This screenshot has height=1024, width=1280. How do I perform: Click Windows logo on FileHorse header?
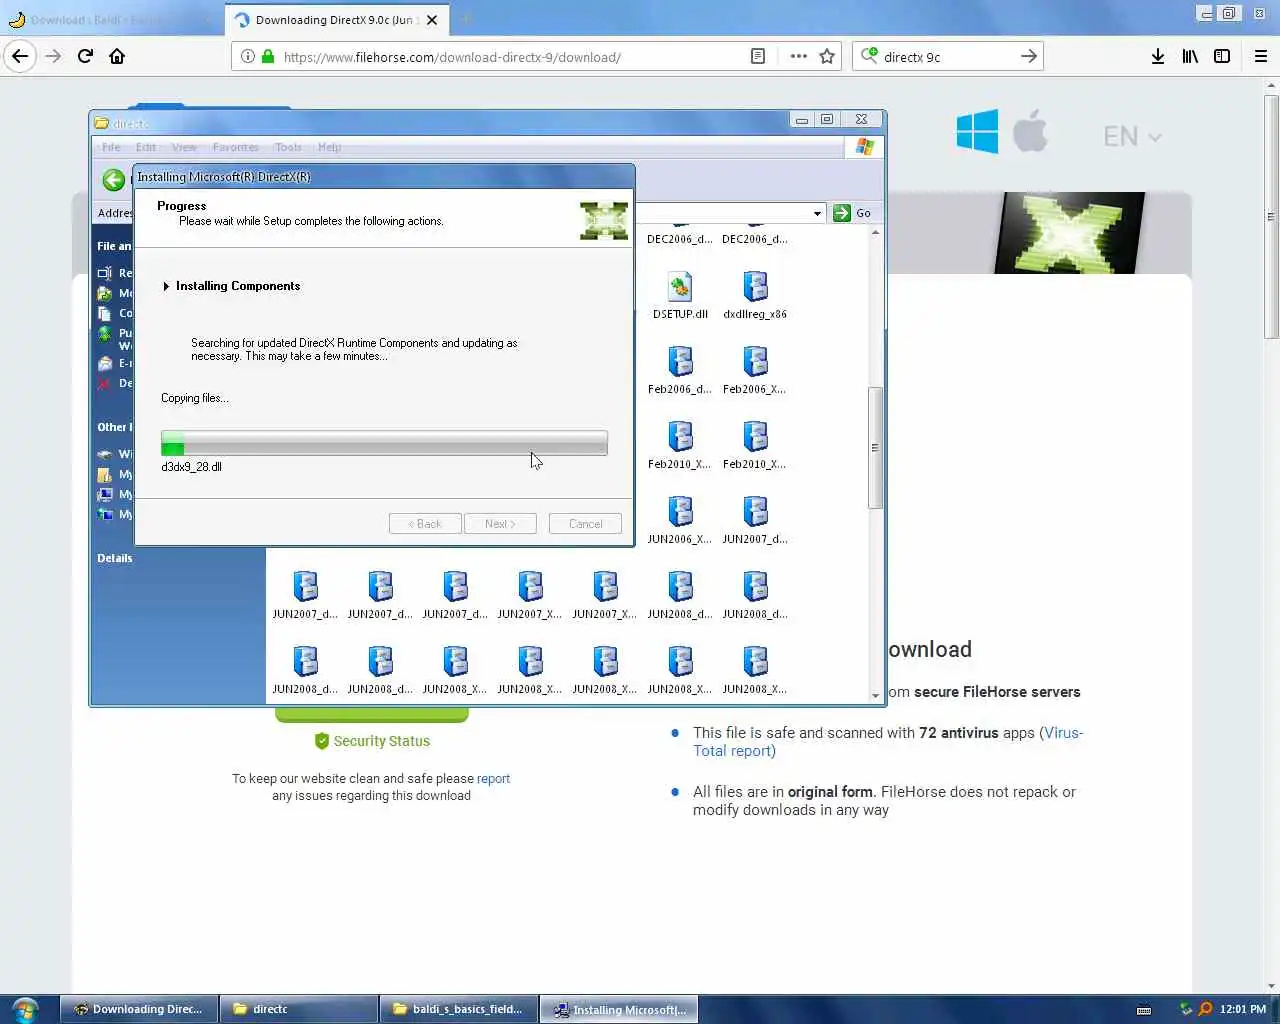977,131
